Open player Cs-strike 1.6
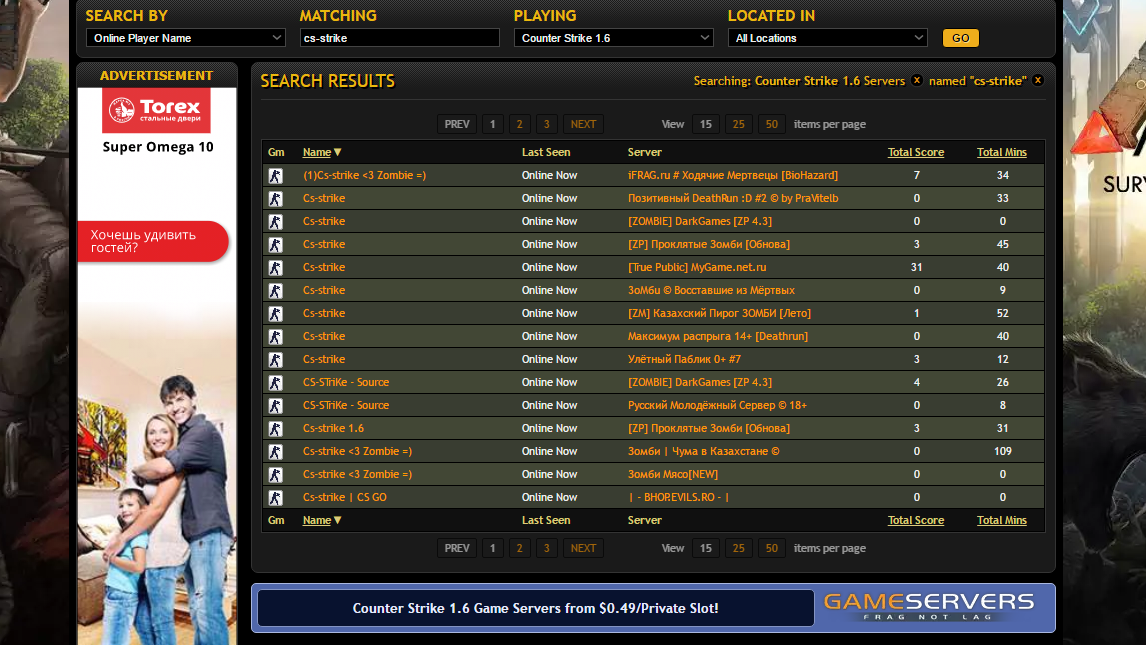Image resolution: width=1146 pixels, height=645 pixels. pyautogui.click(x=333, y=428)
